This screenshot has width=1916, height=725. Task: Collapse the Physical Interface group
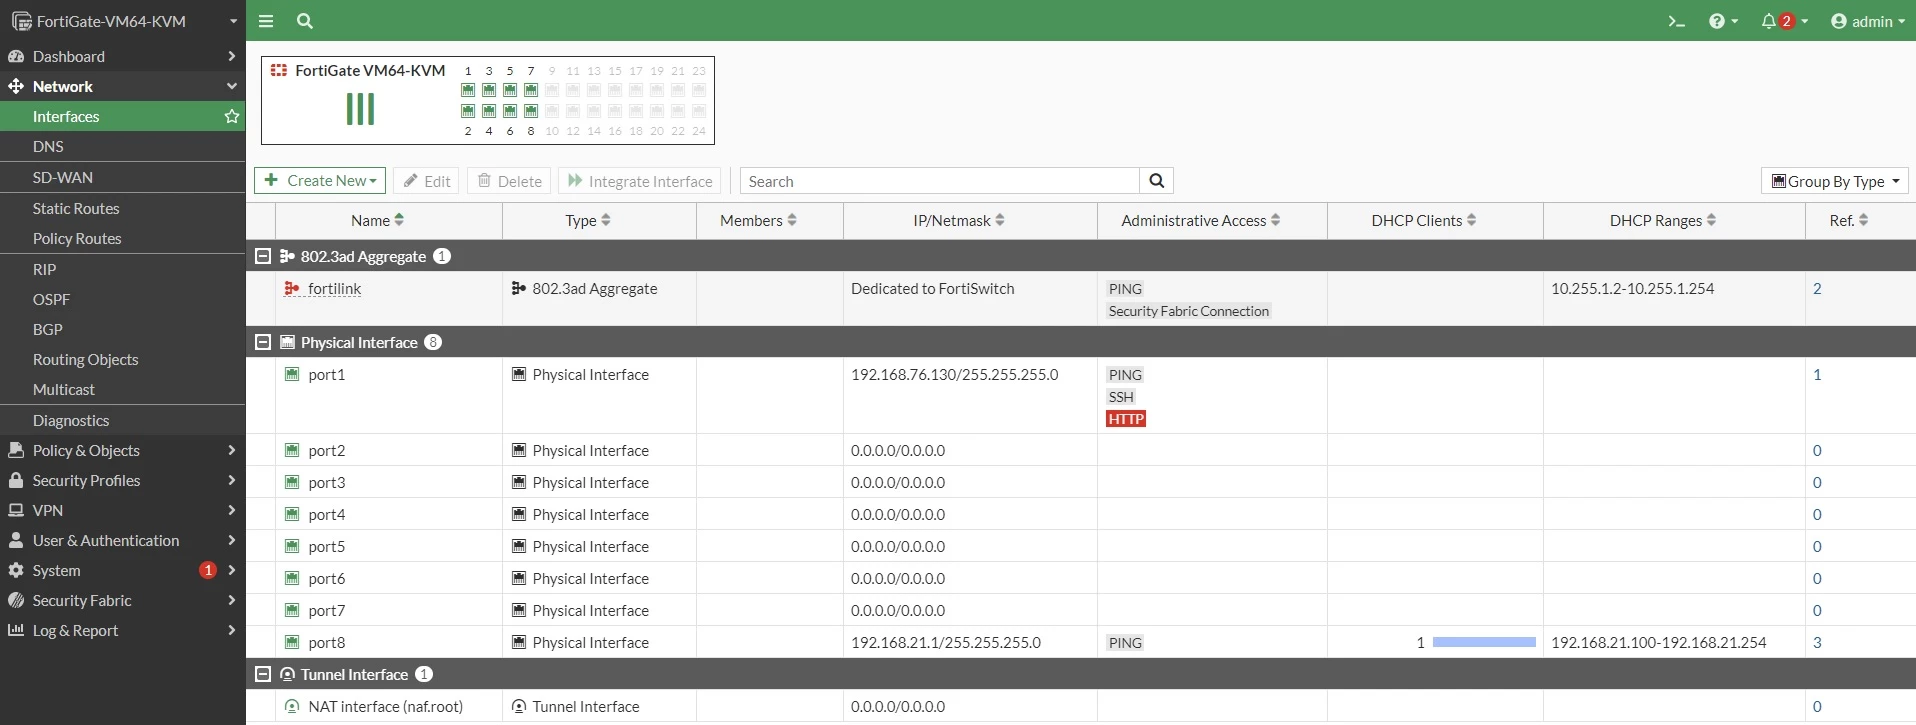tap(263, 342)
